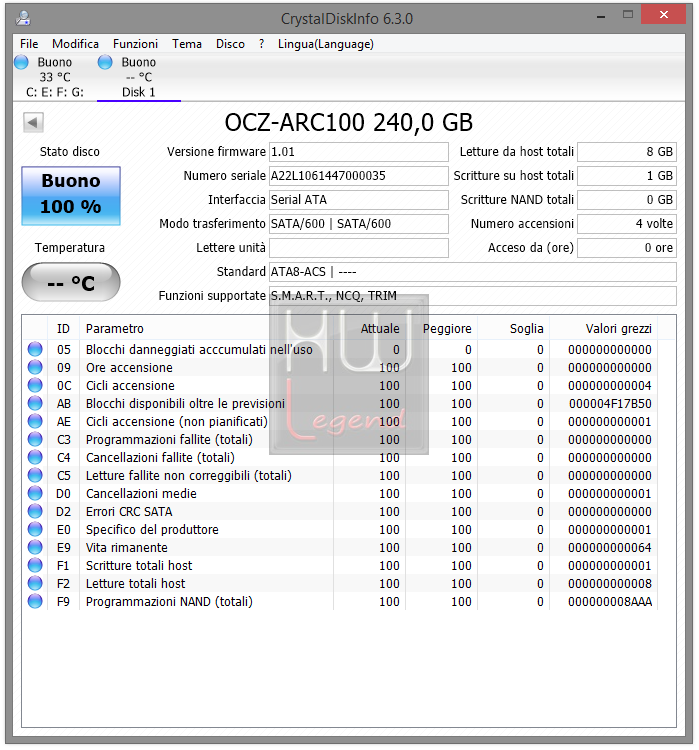Open the Lingua(Language) menu
Screen dimensions: 699x750
[326, 44]
